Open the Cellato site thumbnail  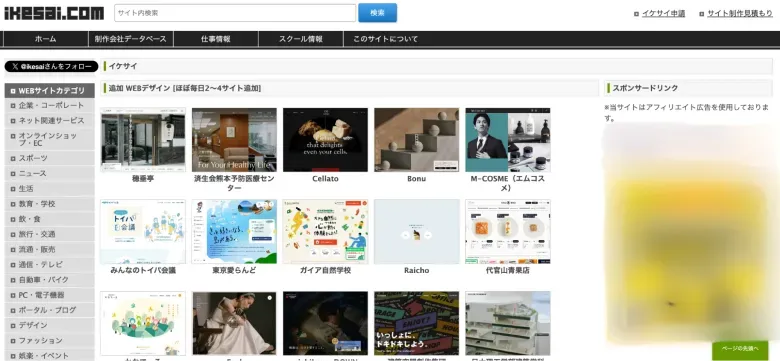coord(325,140)
